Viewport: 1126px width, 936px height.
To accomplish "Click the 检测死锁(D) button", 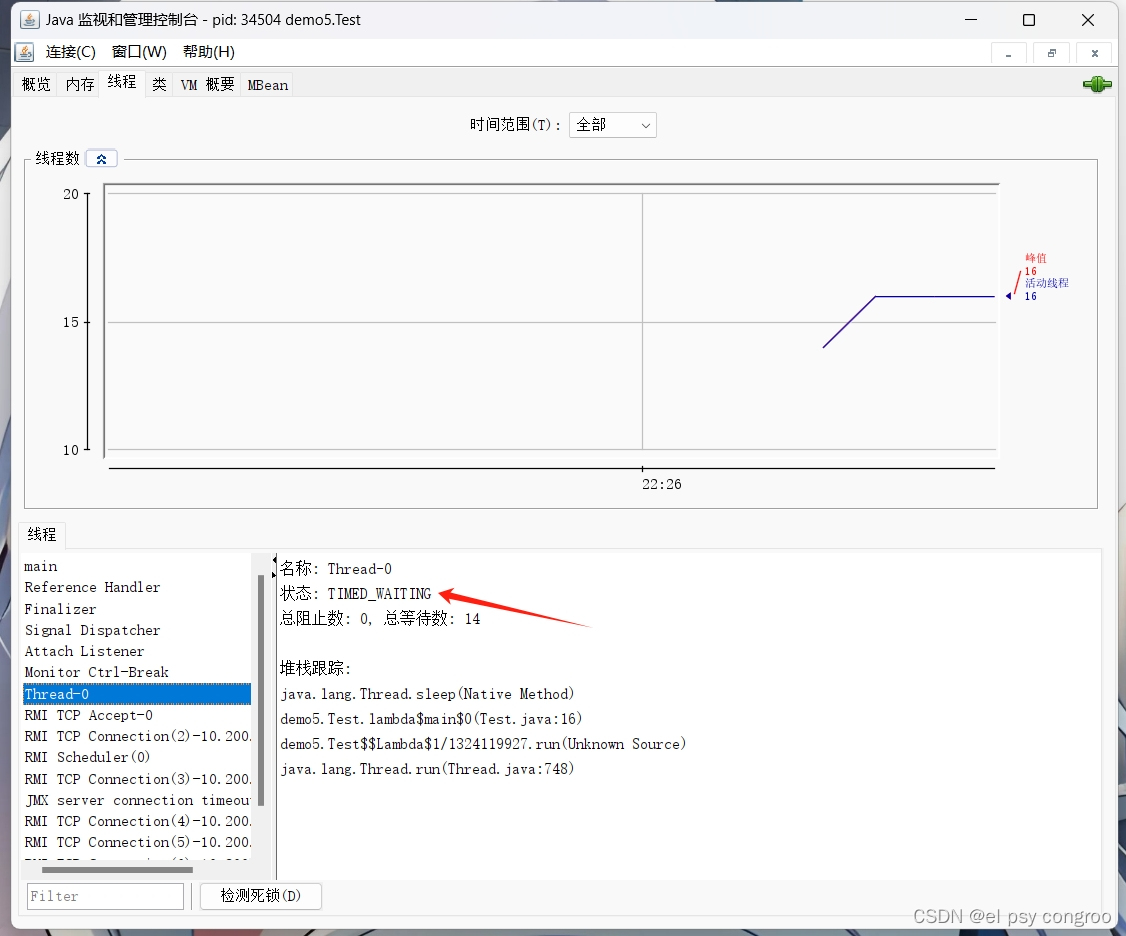I will click(x=260, y=896).
